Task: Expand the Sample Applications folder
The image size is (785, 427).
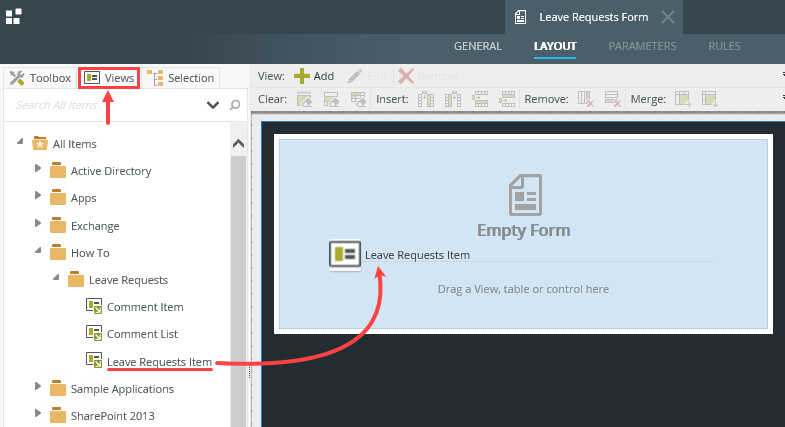Action: (38, 388)
